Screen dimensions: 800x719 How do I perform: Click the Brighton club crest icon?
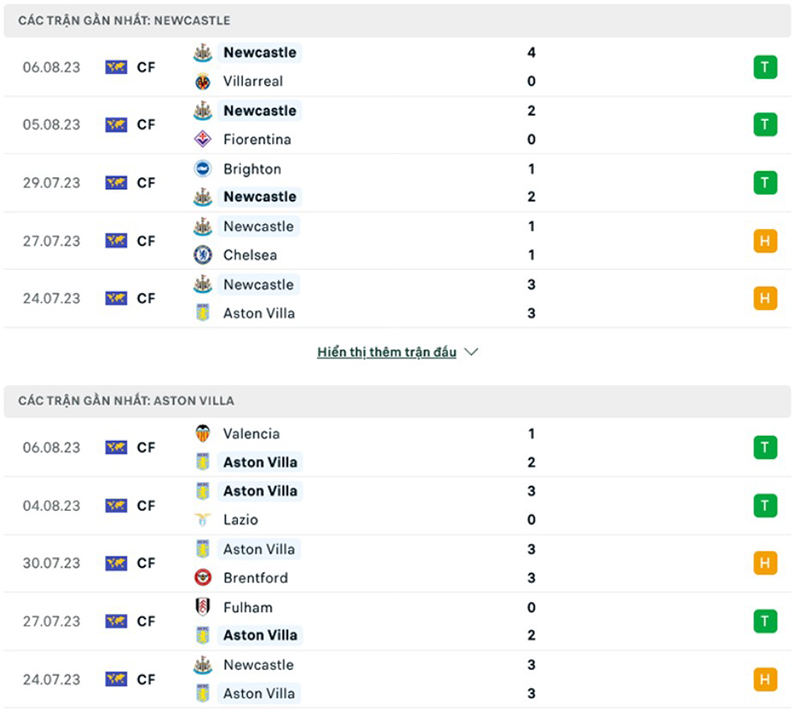coord(203,169)
